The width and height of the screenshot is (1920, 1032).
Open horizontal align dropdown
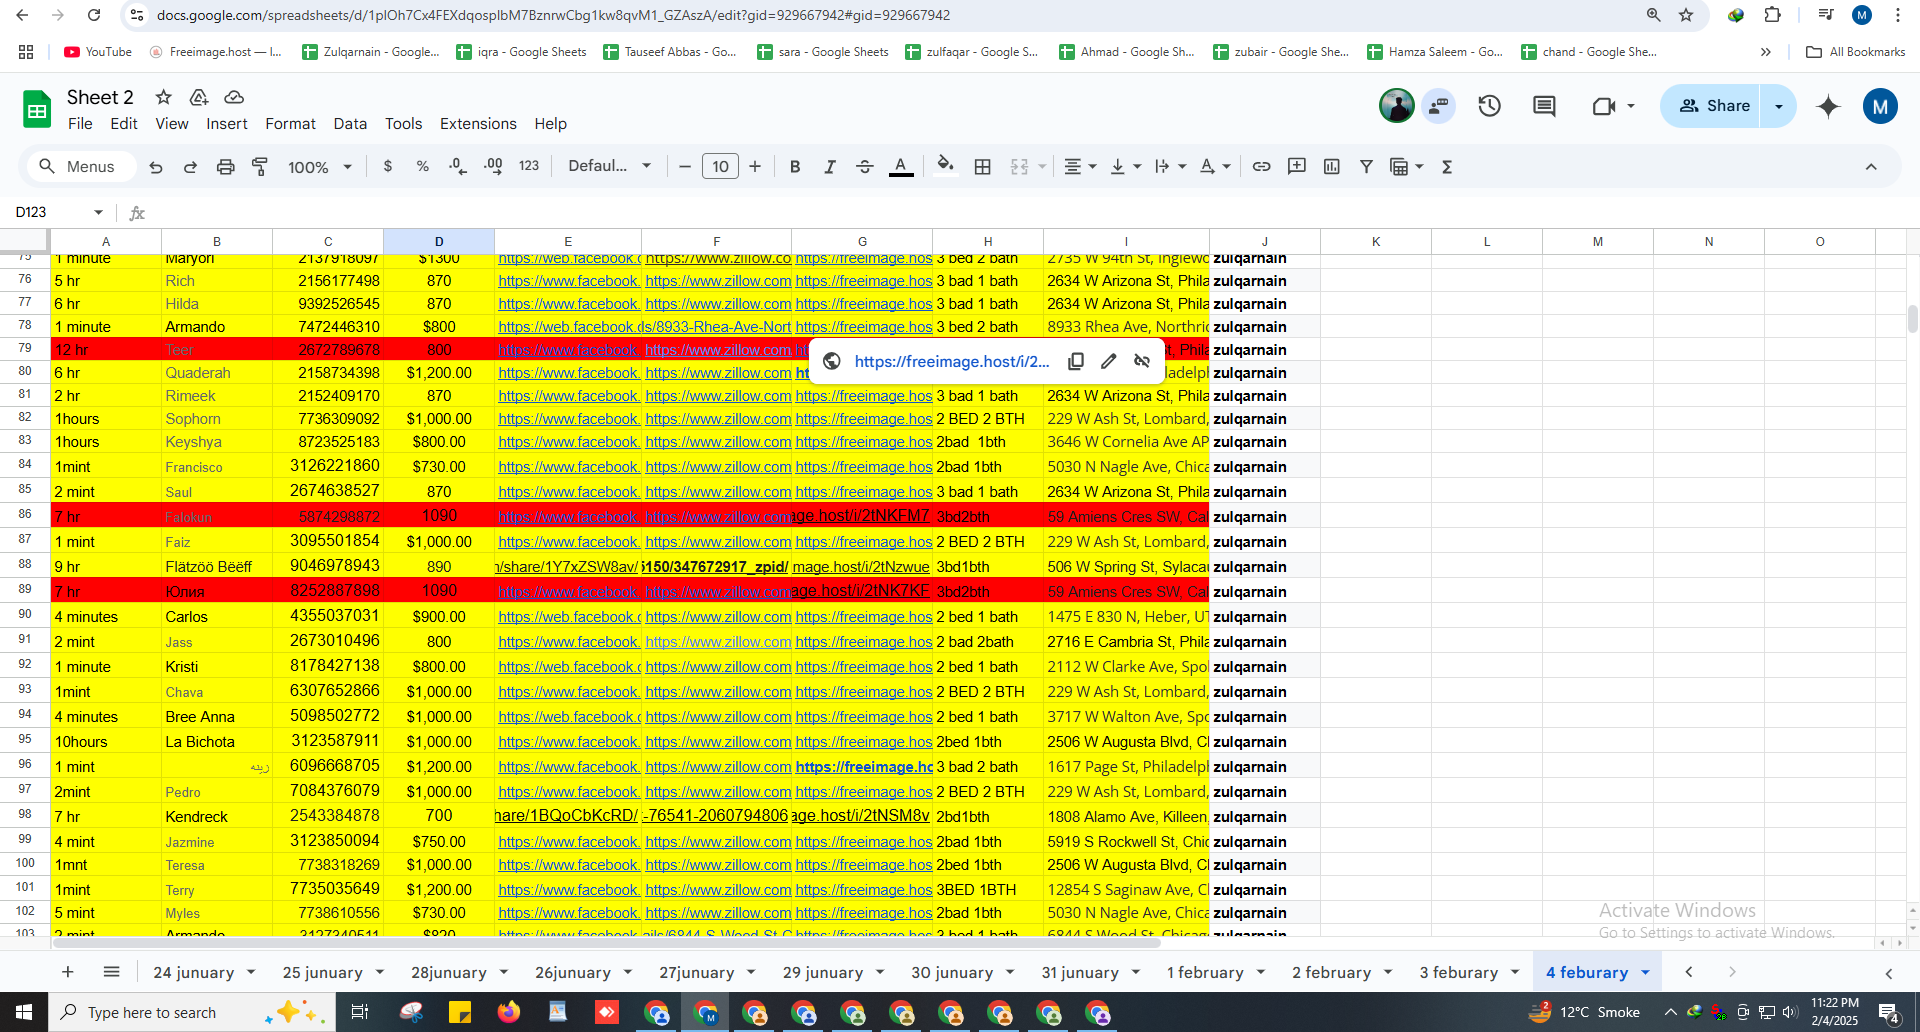(x=1080, y=167)
